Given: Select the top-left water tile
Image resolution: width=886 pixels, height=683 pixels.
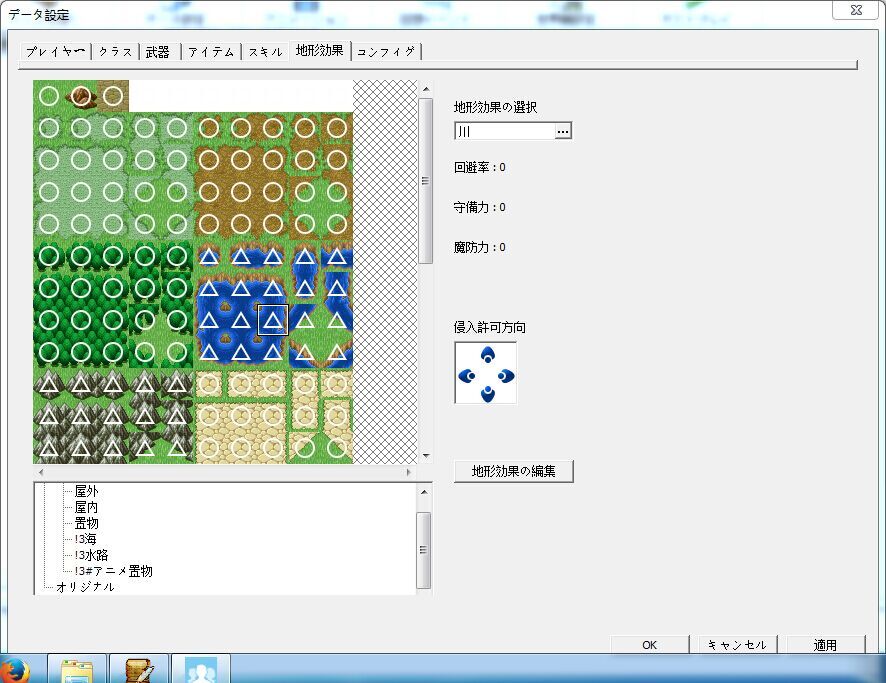Looking at the screenshot, I should (x=209, y=256).
